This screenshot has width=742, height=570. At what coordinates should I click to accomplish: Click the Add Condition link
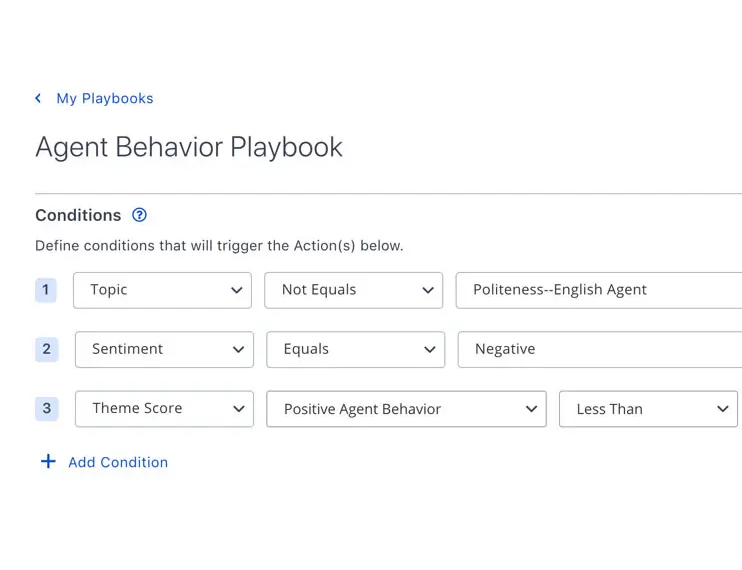pyautogui.click(x=118, y=462)
